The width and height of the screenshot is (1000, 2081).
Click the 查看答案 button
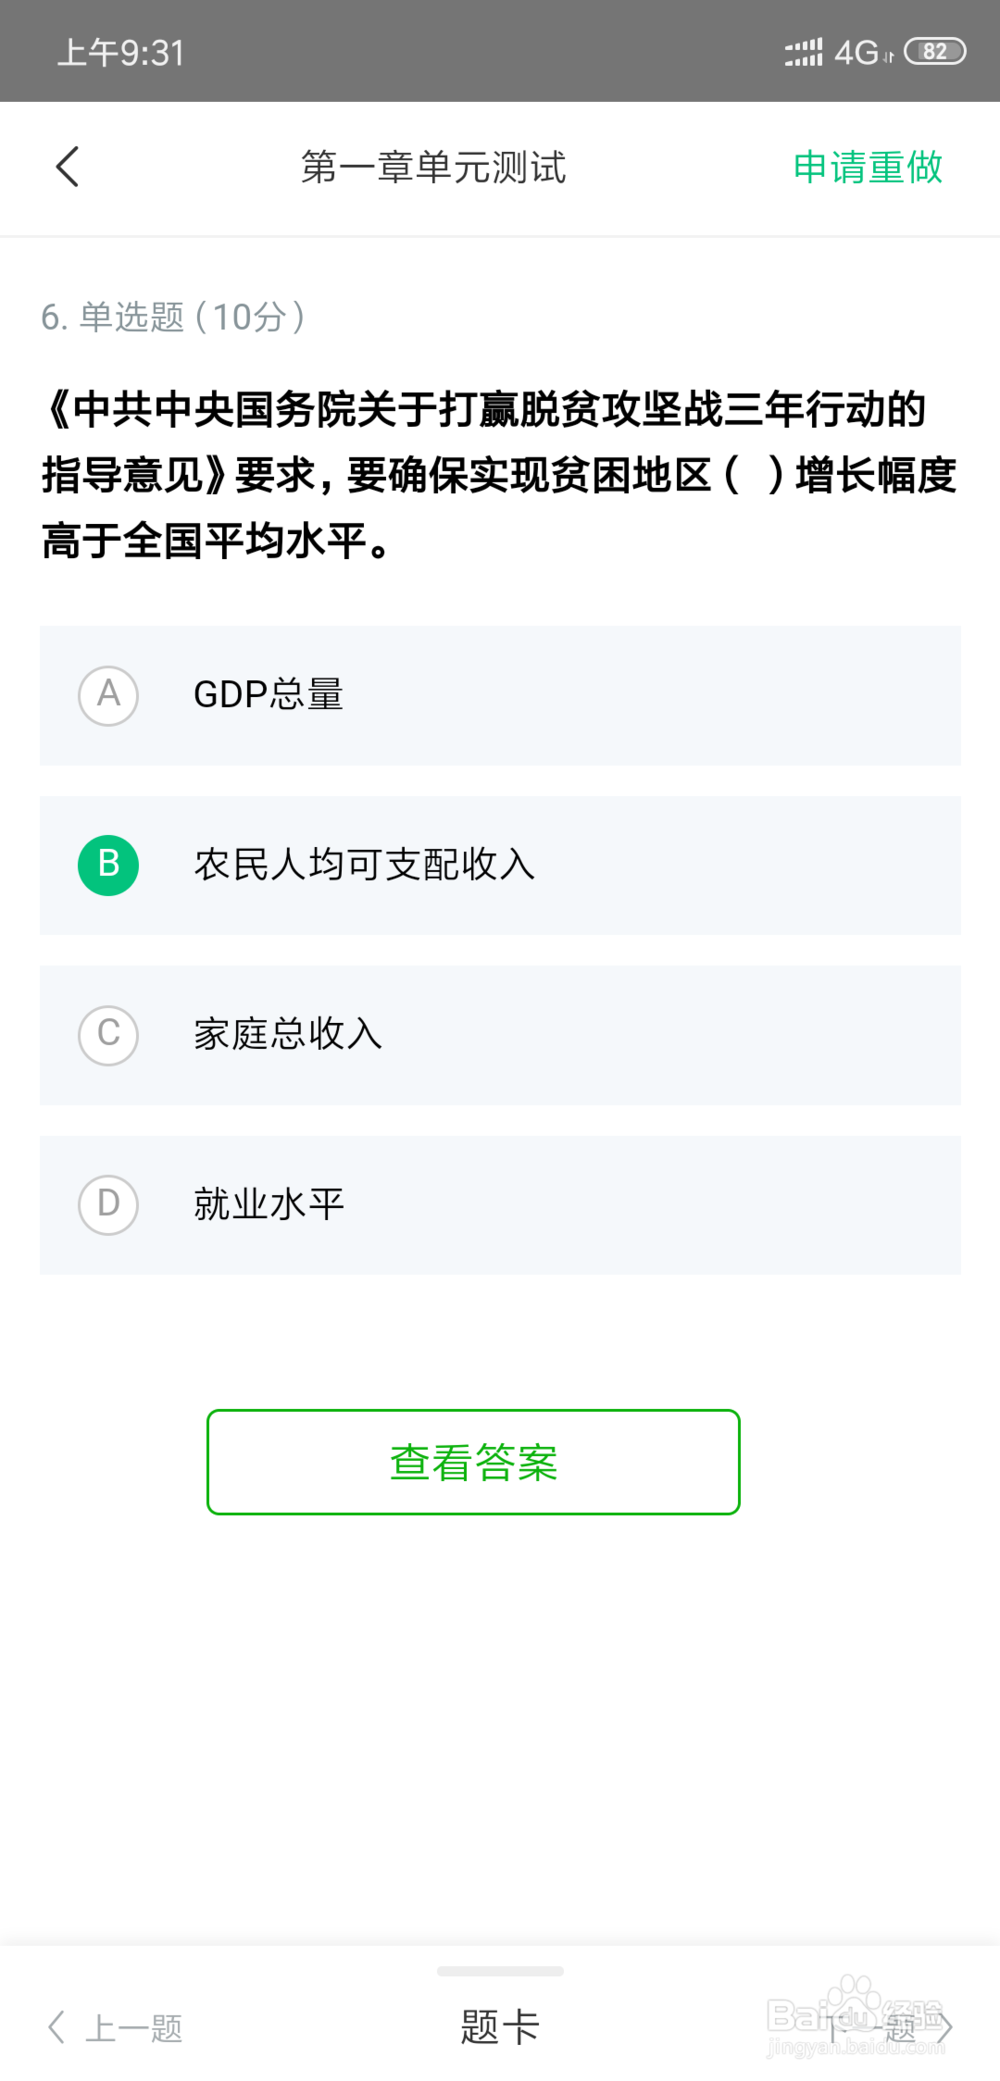tap(473, 1462)
